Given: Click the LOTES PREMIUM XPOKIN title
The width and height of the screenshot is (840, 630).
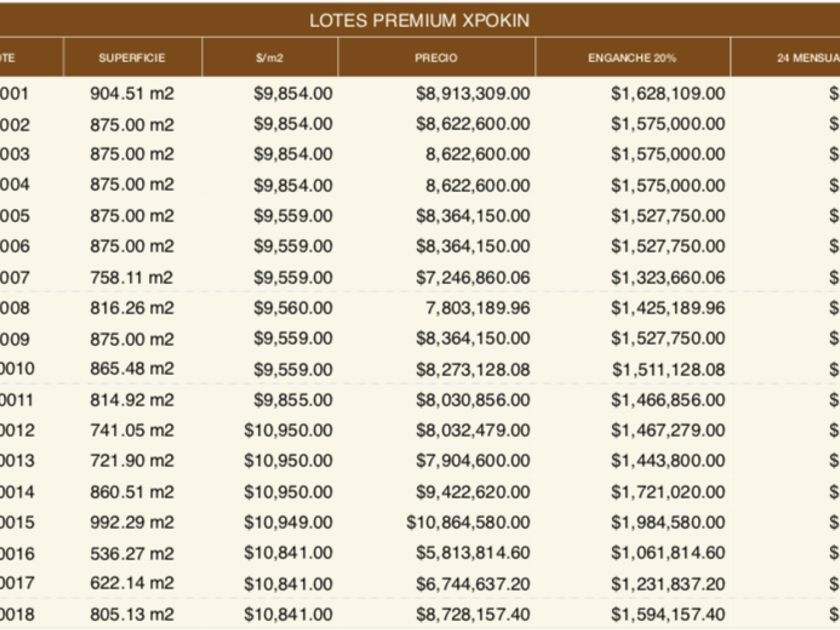Looking at the screenshot, I should (x=419, y=20).
